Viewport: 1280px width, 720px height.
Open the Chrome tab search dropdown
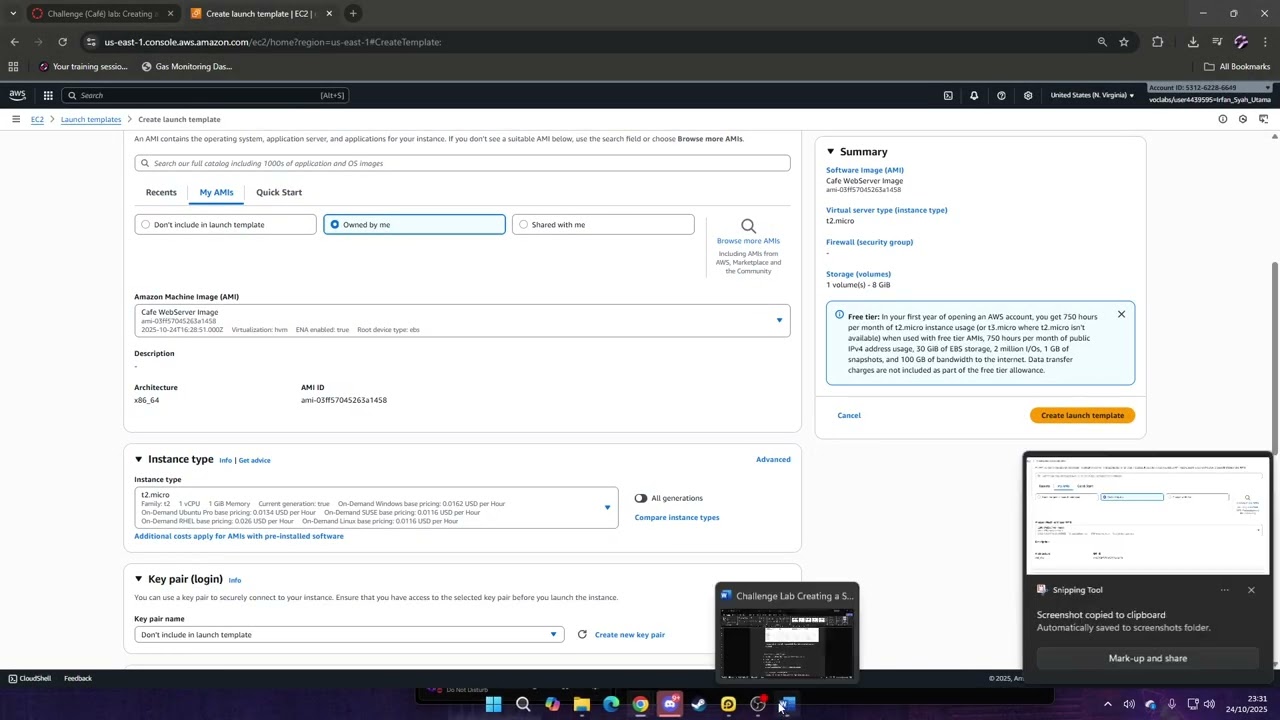coord(12,14)
